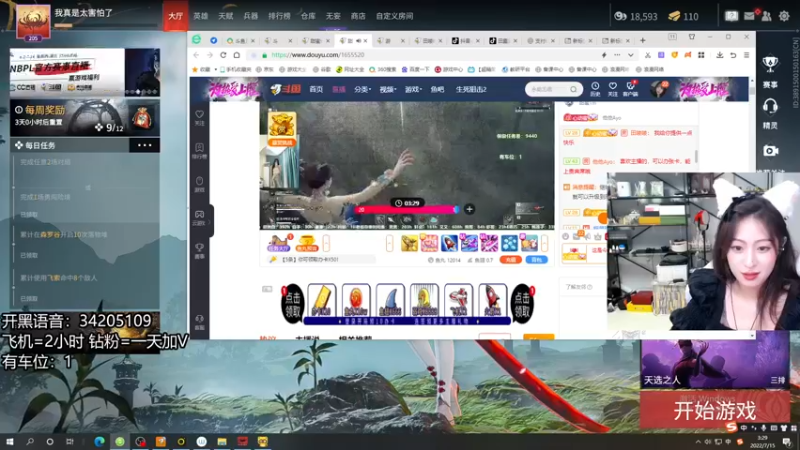The width and height of the screenshot is (800, 450).
Task: Show hidden system tray icons
Action: 697,441
